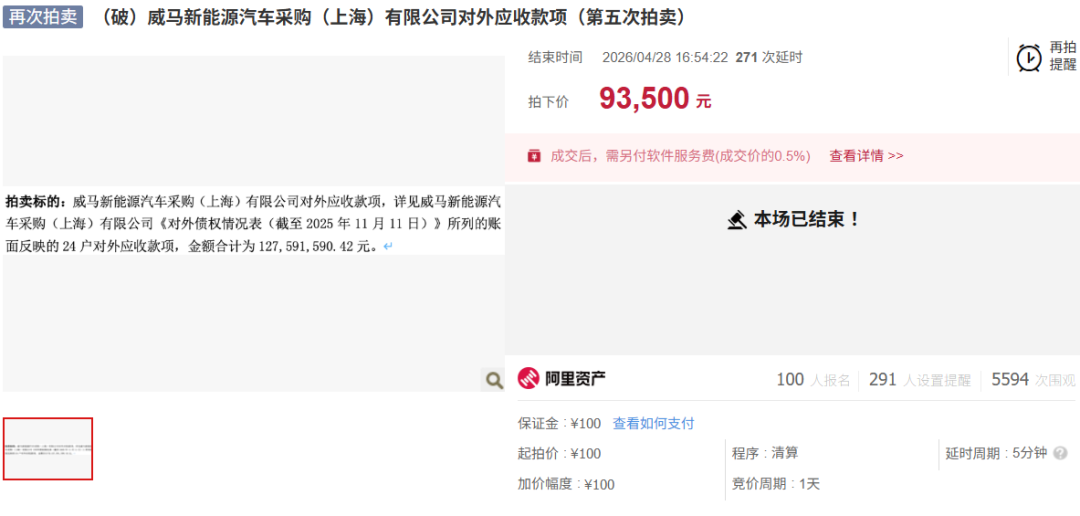Screen dimensions: 1080x516
Task: Click the gavel icon beside 本场已结束
Action: click(737, 220)
